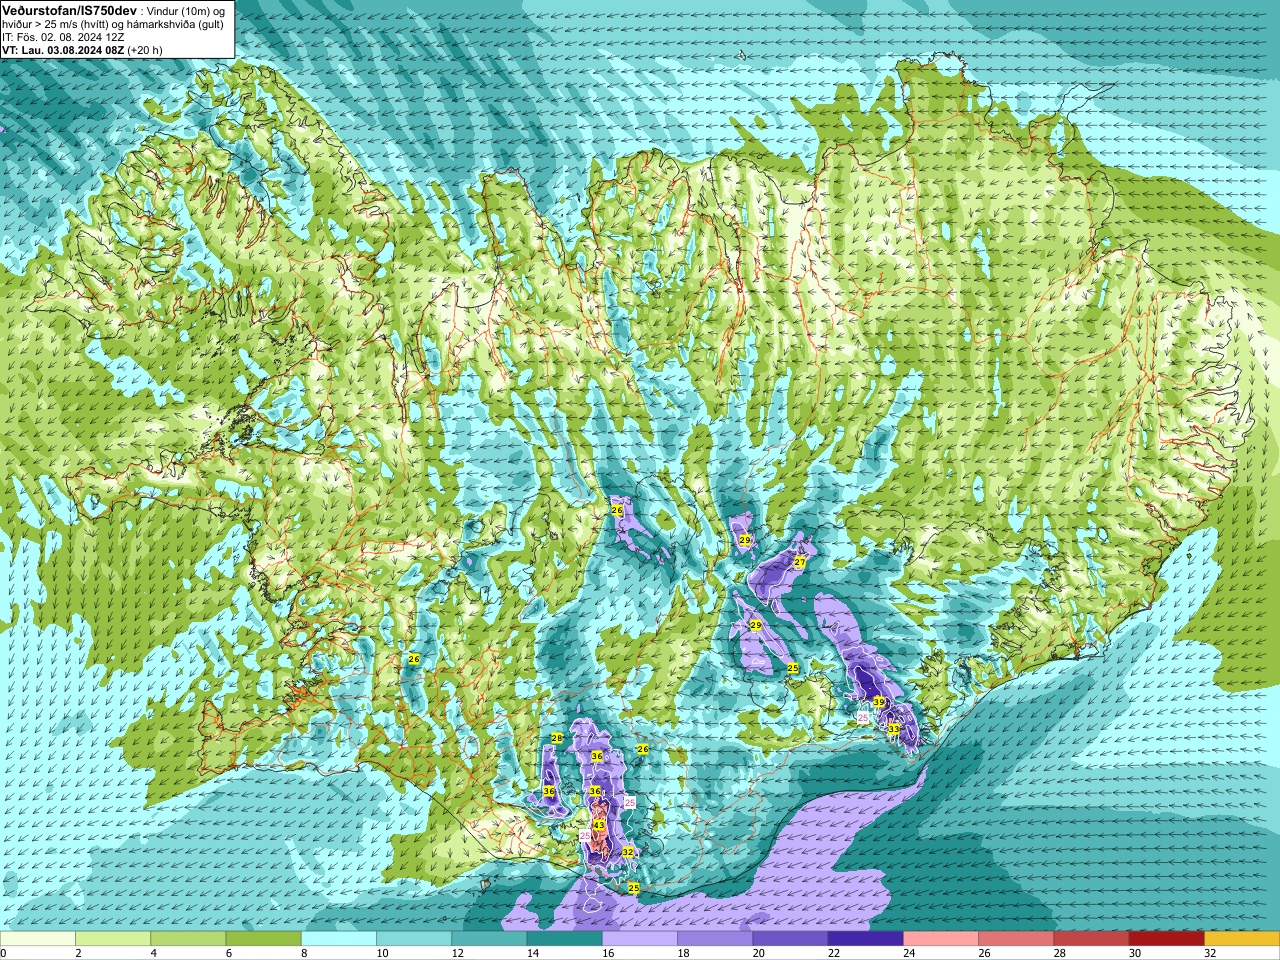Click the light cyan 8–10 m/s legend swatch
This screenshot has width=1280, height=960.
339,938
